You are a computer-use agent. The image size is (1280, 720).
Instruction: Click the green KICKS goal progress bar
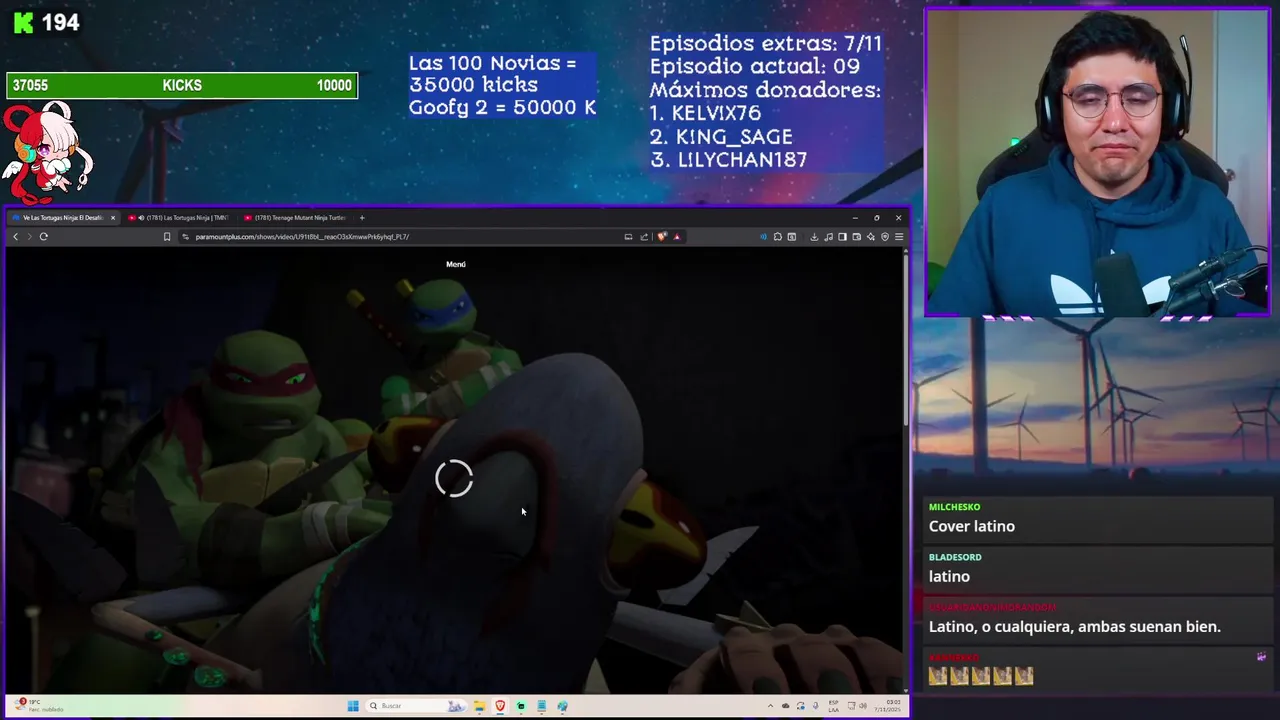tap(182, 86)
